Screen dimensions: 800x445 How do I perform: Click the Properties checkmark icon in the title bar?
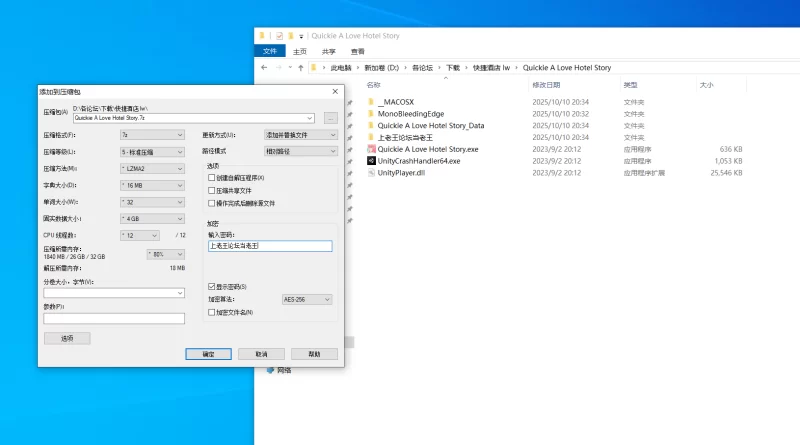279,36
